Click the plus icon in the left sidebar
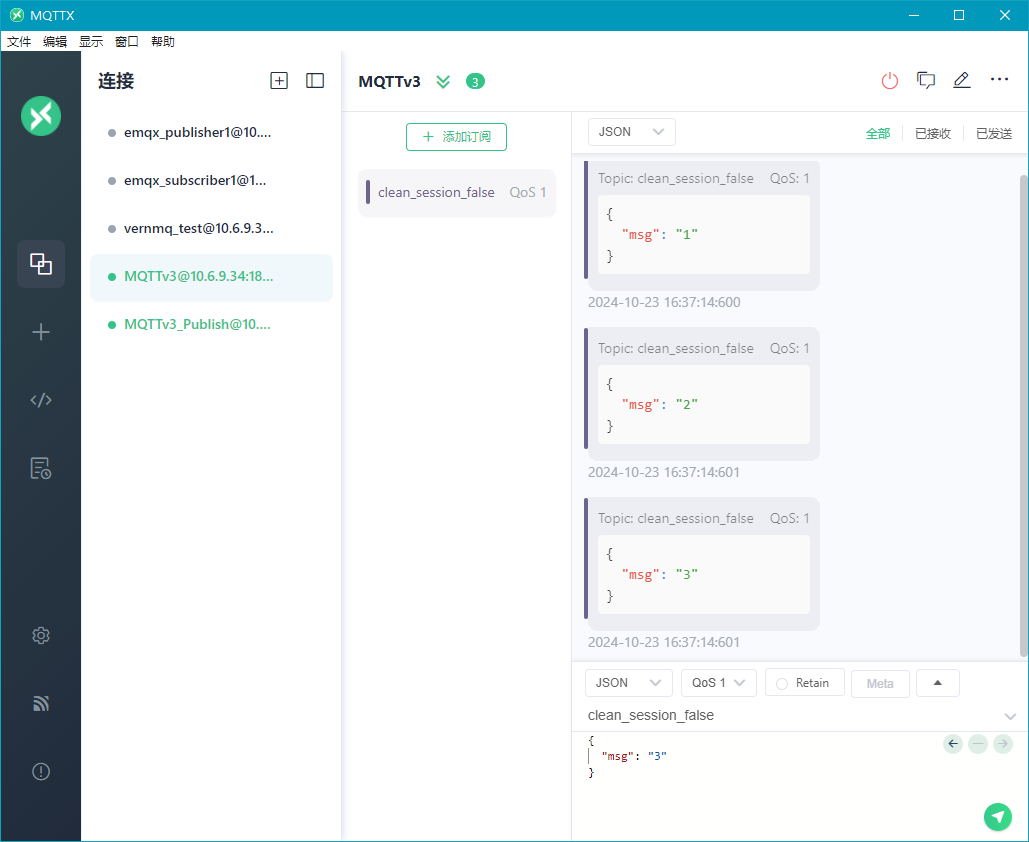This screenshot has height=842, width=1029. tap(41, 332)
